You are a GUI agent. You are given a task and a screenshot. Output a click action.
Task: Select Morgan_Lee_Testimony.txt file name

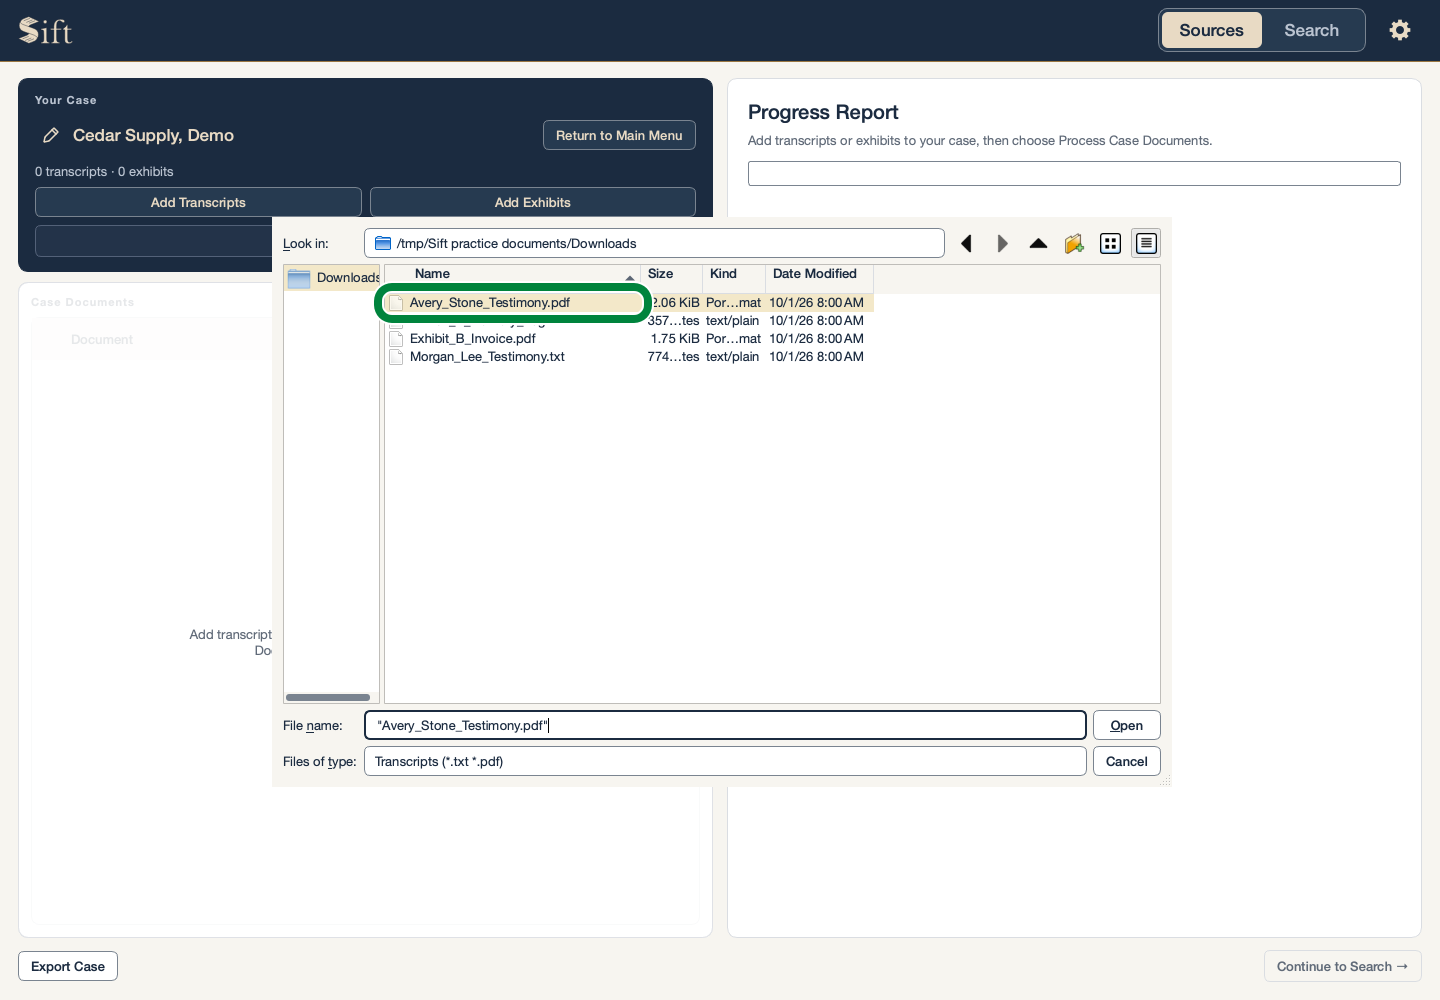click(x=487, y=357)
